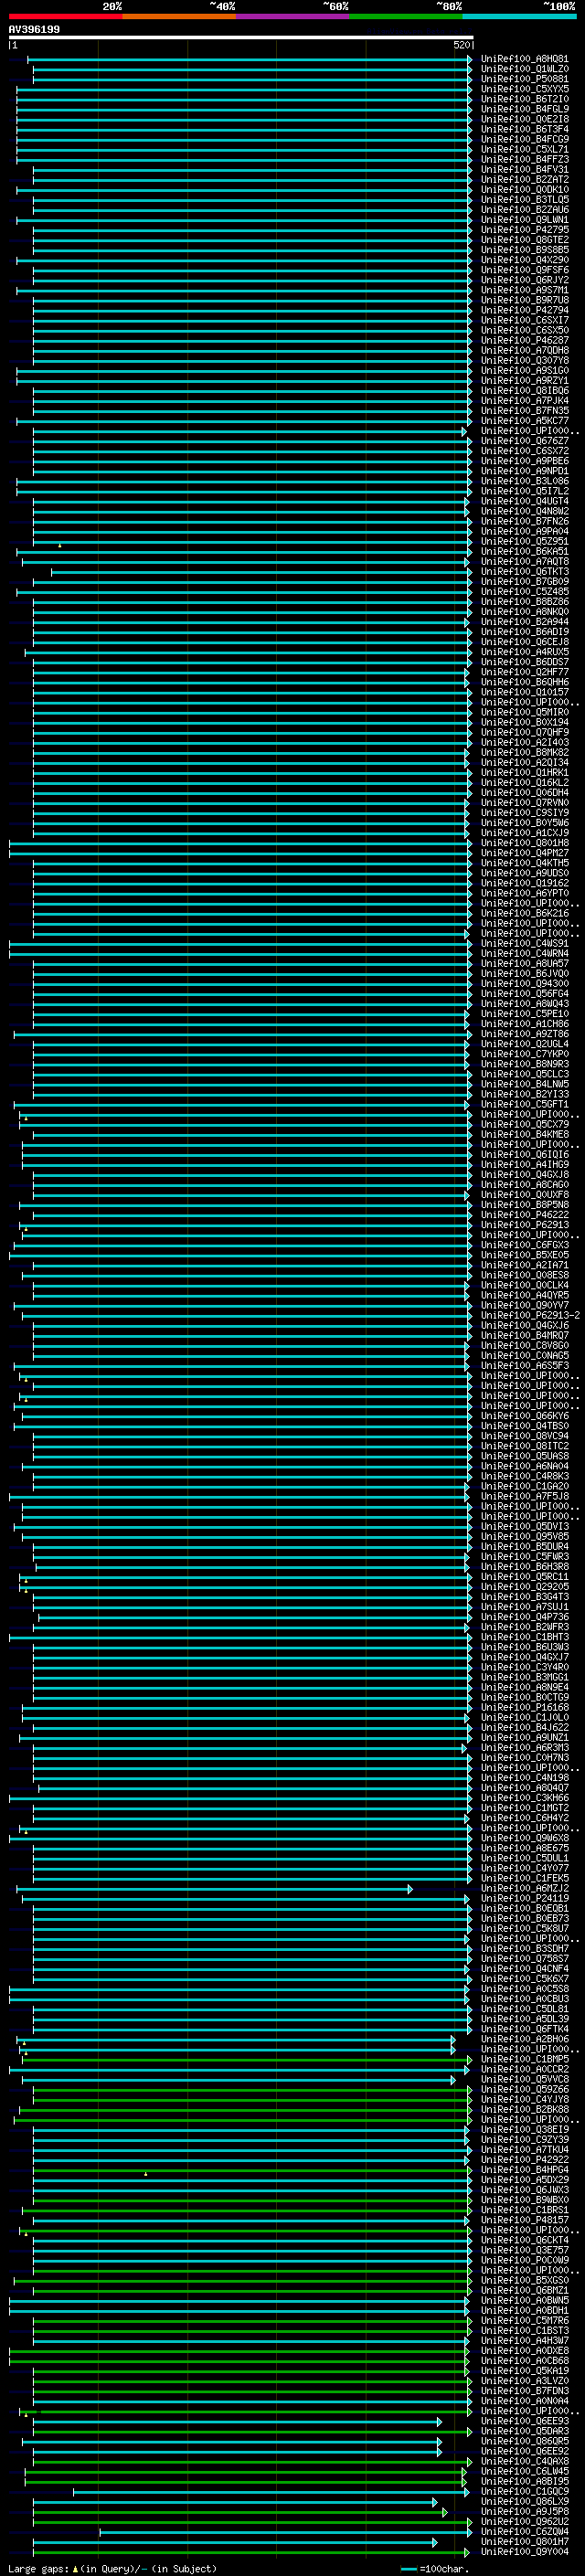Select hit label UniRef100_P42795
This screenshot has width=585, height=2576.
pyautogui.click(x=524, y=229)
